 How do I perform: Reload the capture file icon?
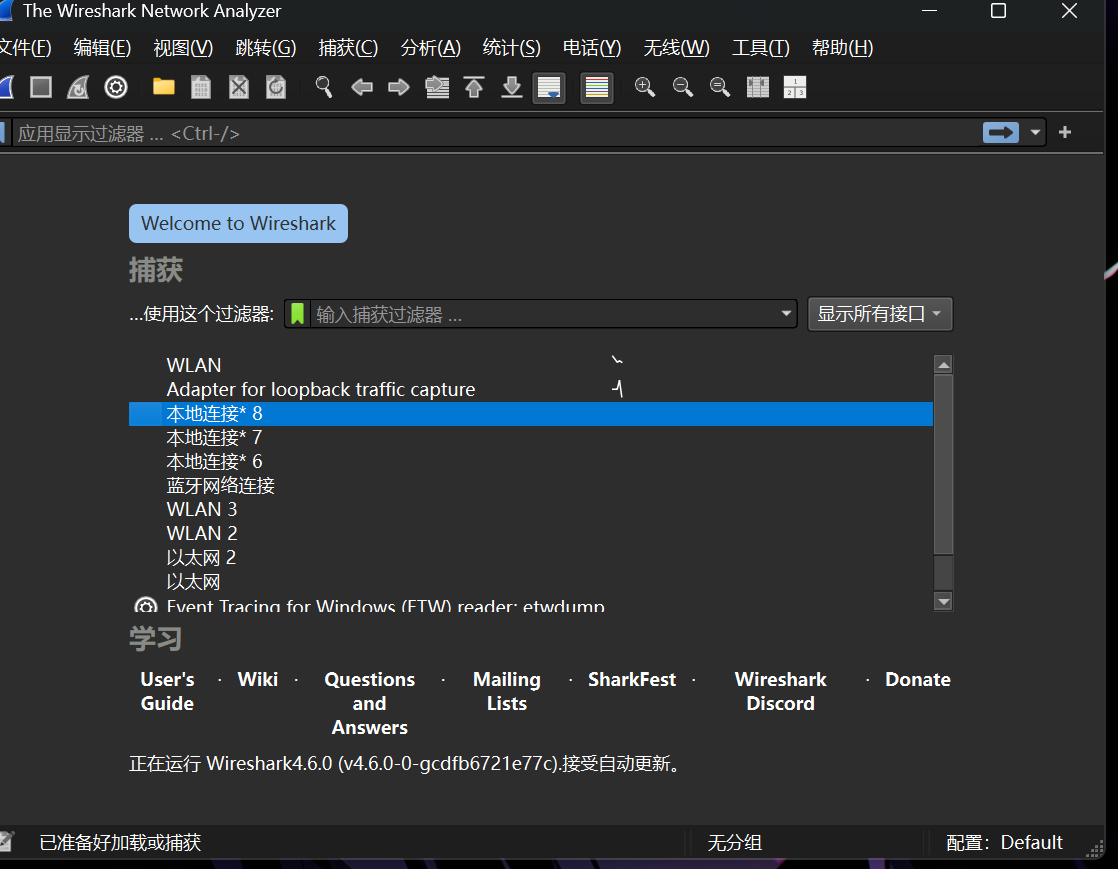275,88
